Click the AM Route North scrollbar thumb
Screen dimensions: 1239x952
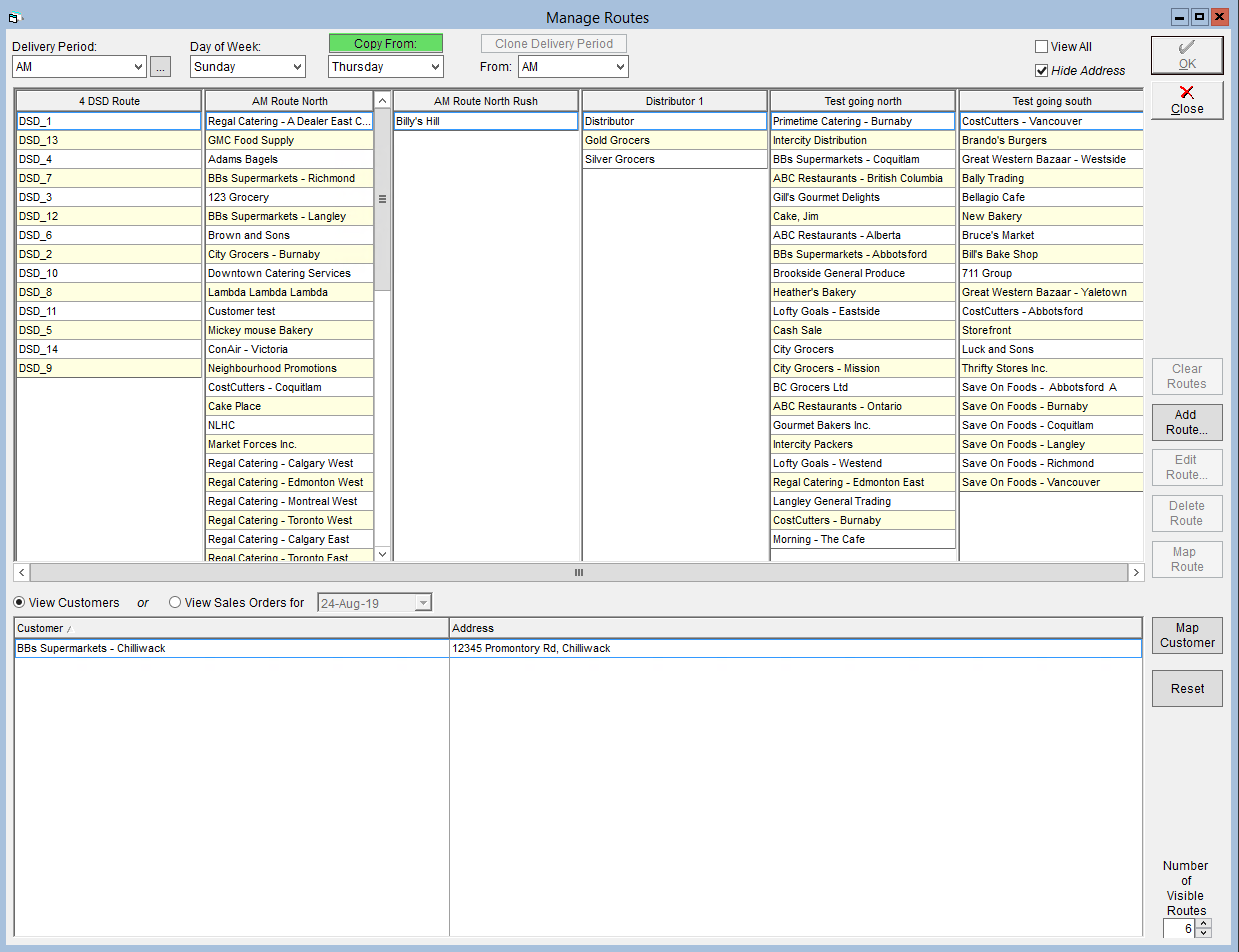[382, 200]
